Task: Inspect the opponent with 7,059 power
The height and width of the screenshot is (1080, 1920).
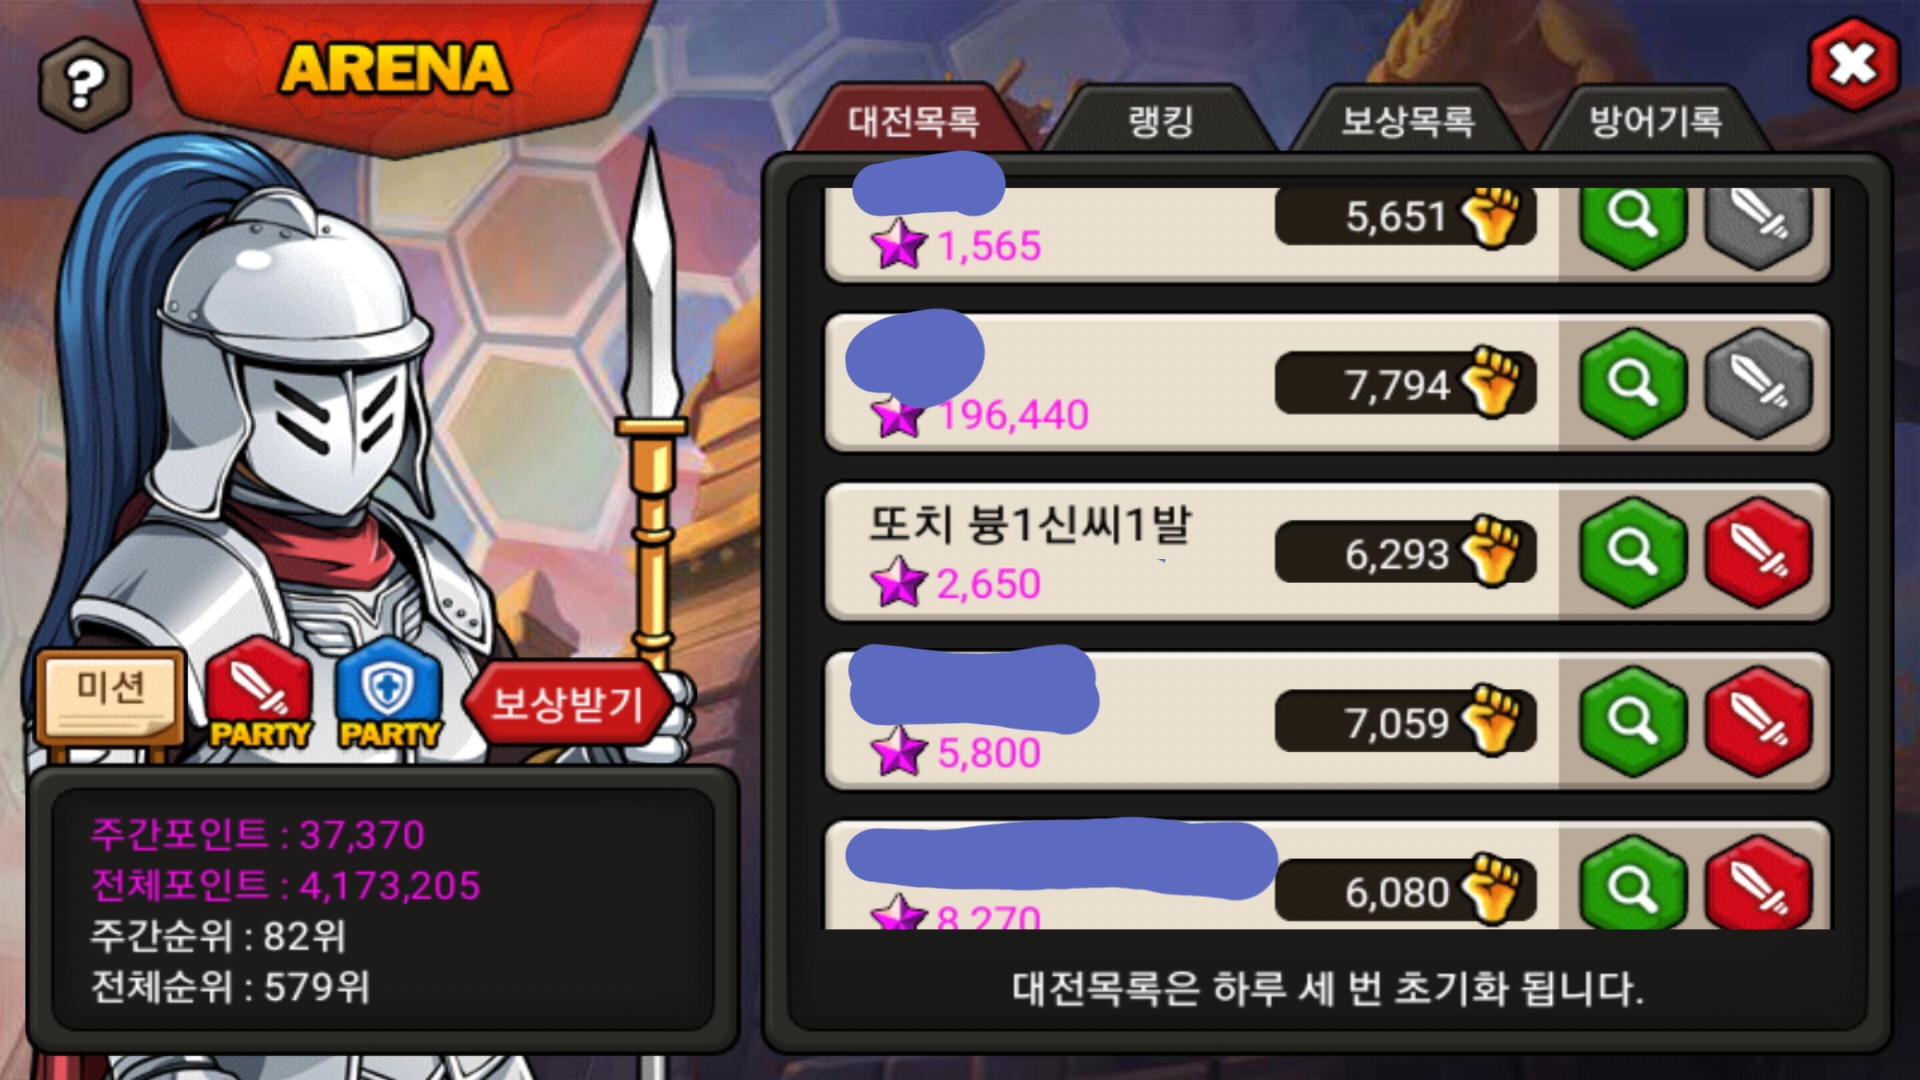Action: [1632, 720]
